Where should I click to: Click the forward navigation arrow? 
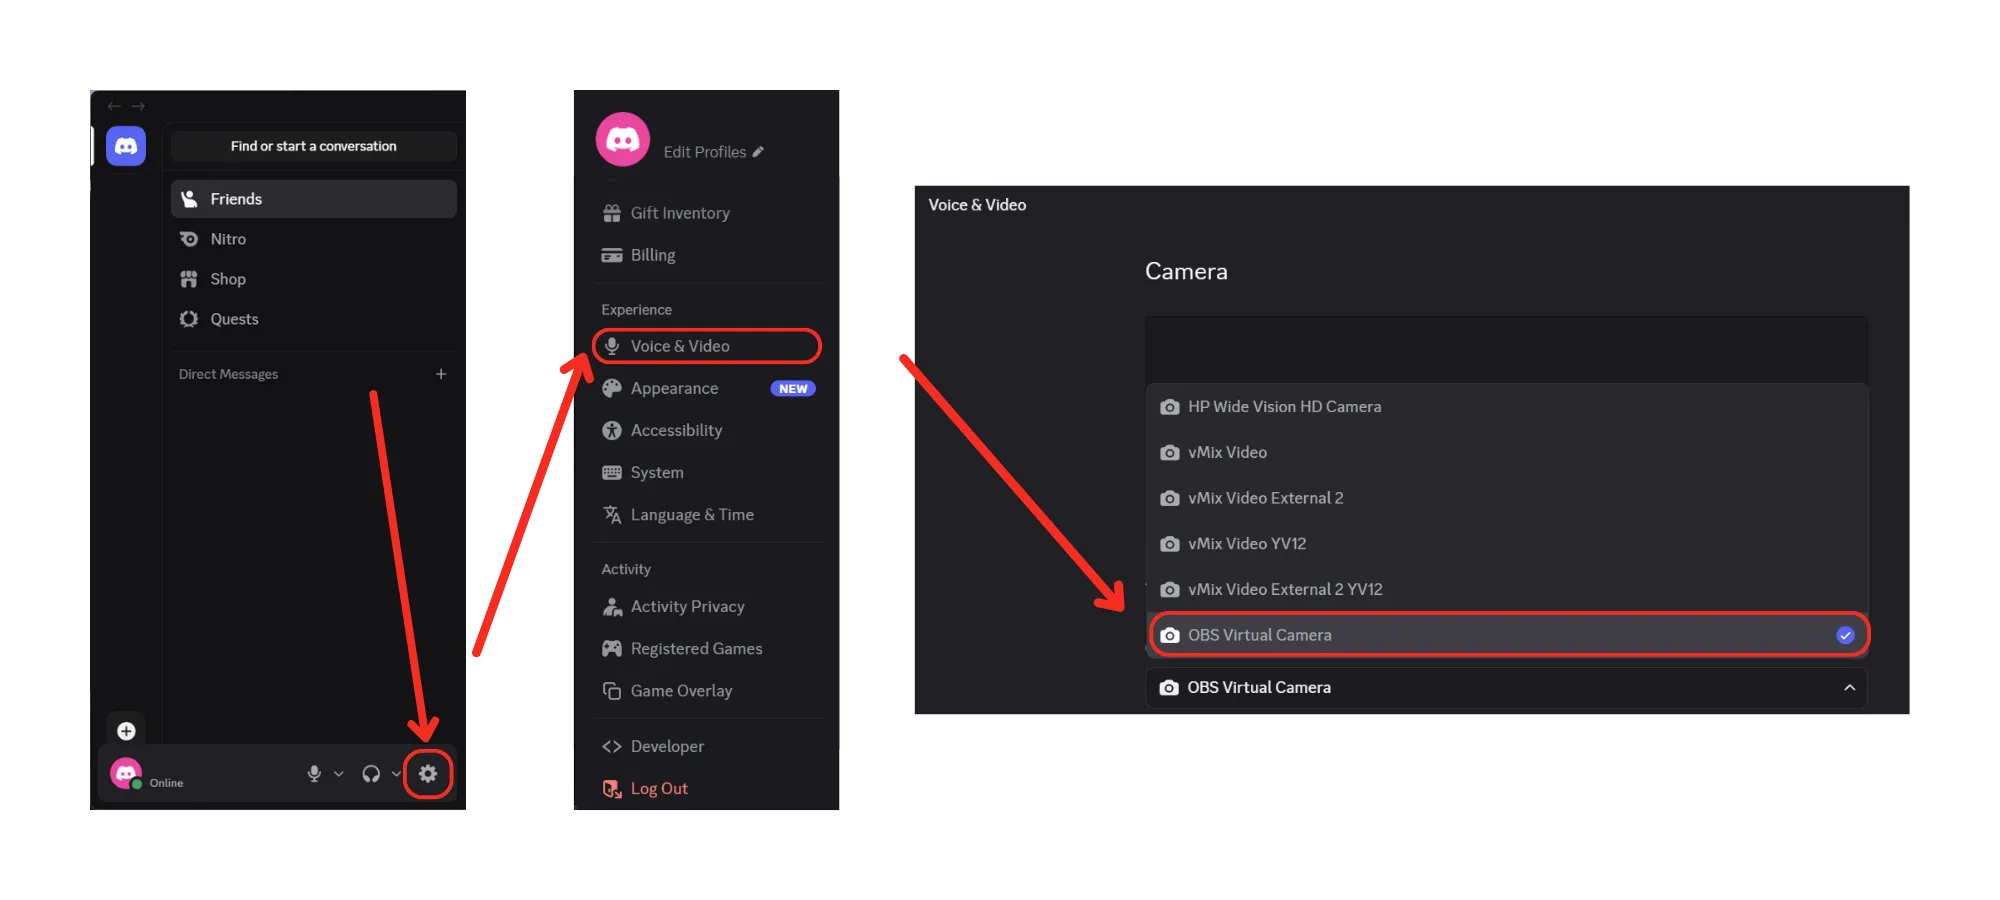139,105
